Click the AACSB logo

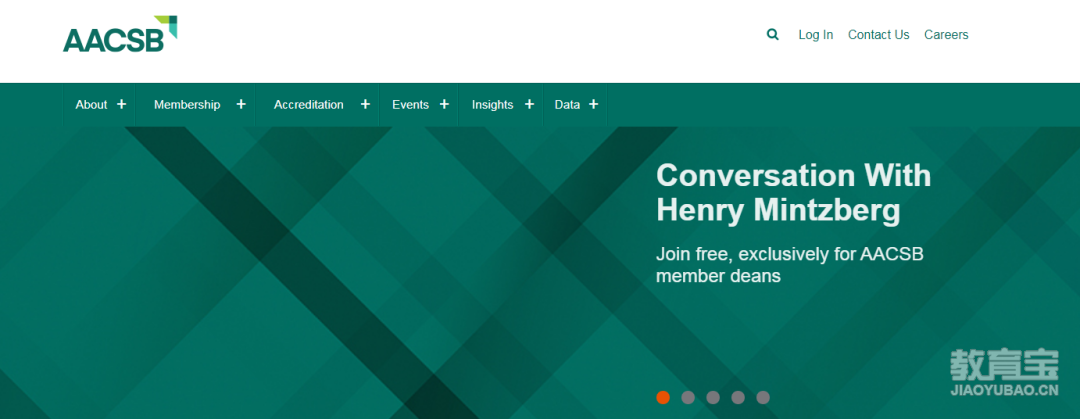coord(120,34)
